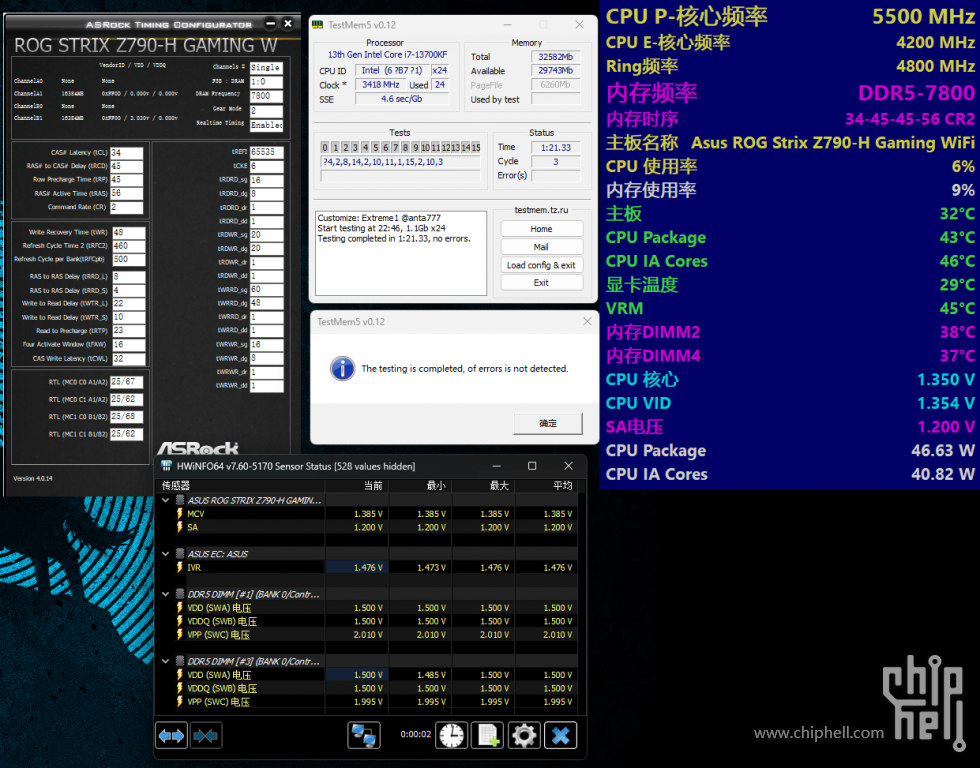980x768 pixels.
Task: Click the Four Activate Window (tFAW) field
Action: (129, 345)
